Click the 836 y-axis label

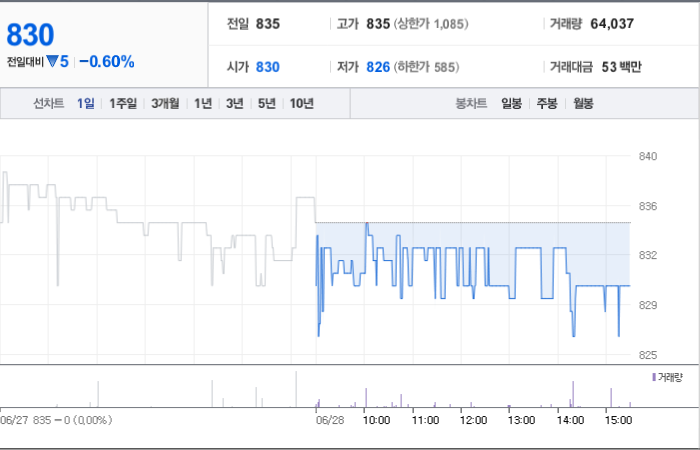648,206
